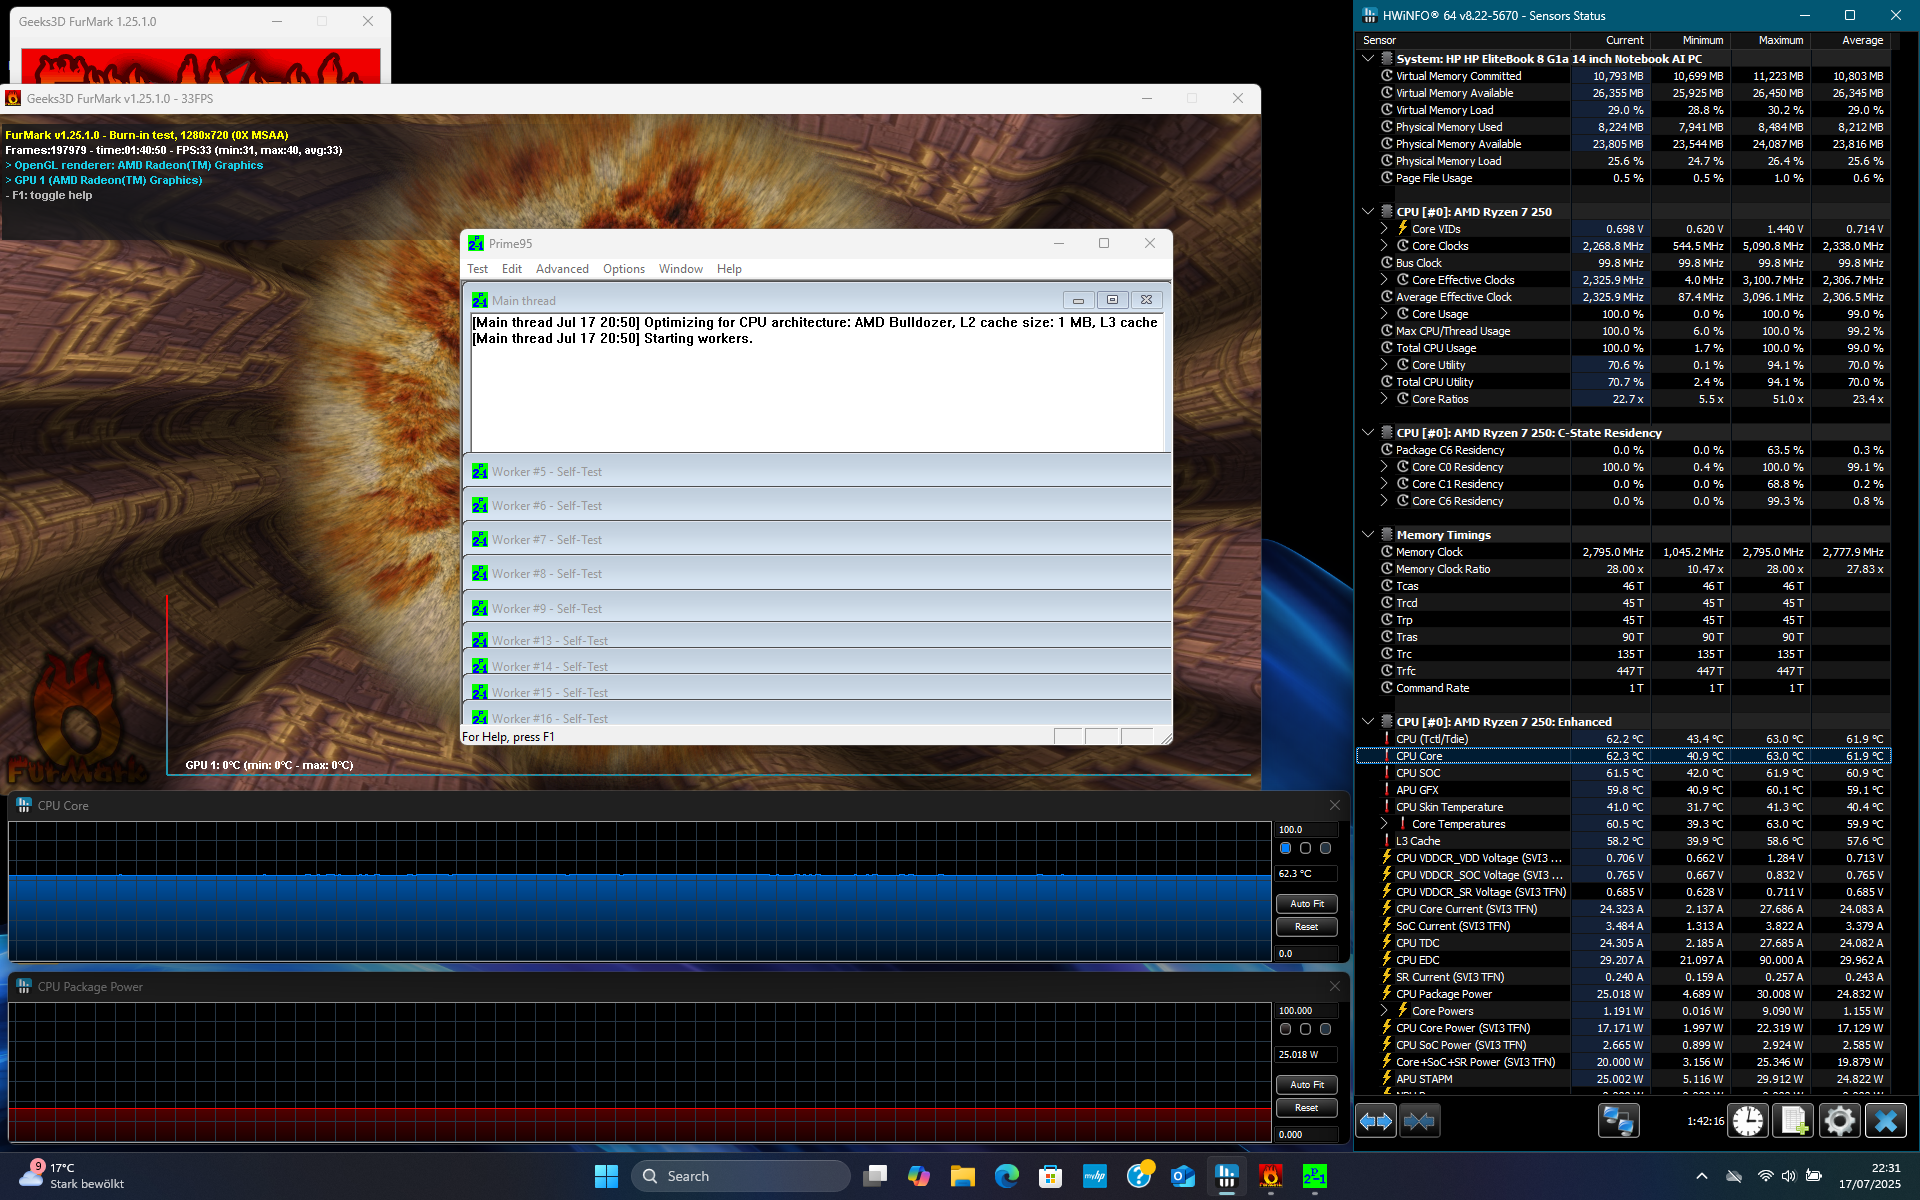Open the Options menu in Prime95
1920x1200 pixels.
click(x=623, y=269)
